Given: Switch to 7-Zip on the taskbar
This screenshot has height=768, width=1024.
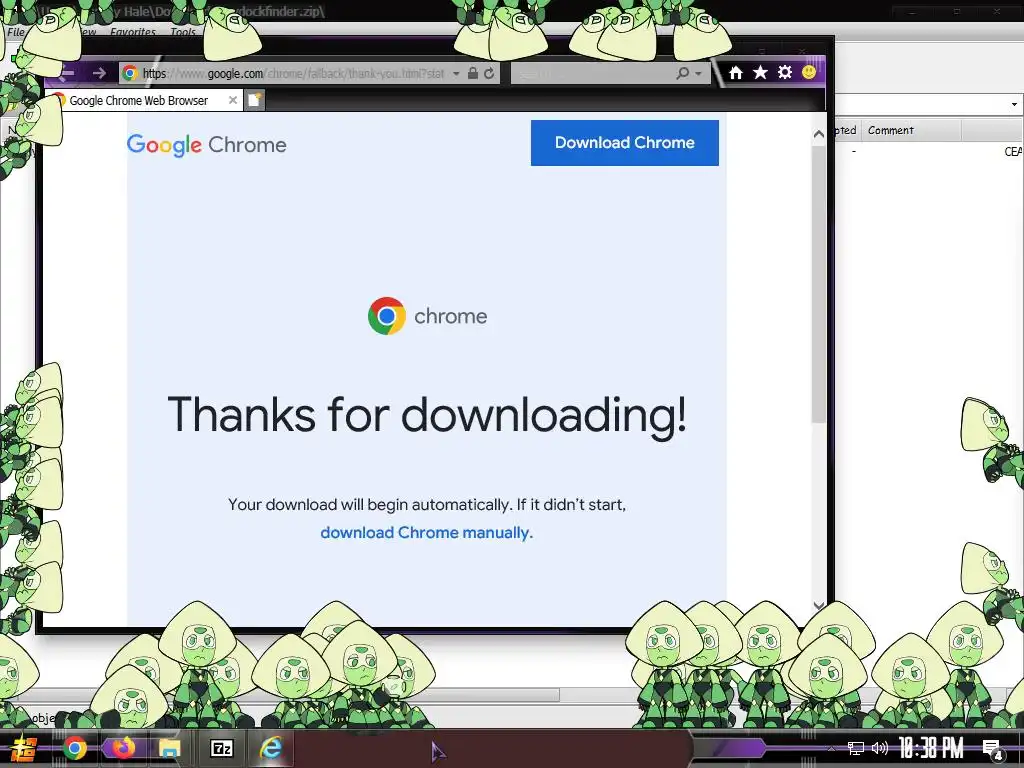Looking at the screenshot, I should click(x=221, y=748).
